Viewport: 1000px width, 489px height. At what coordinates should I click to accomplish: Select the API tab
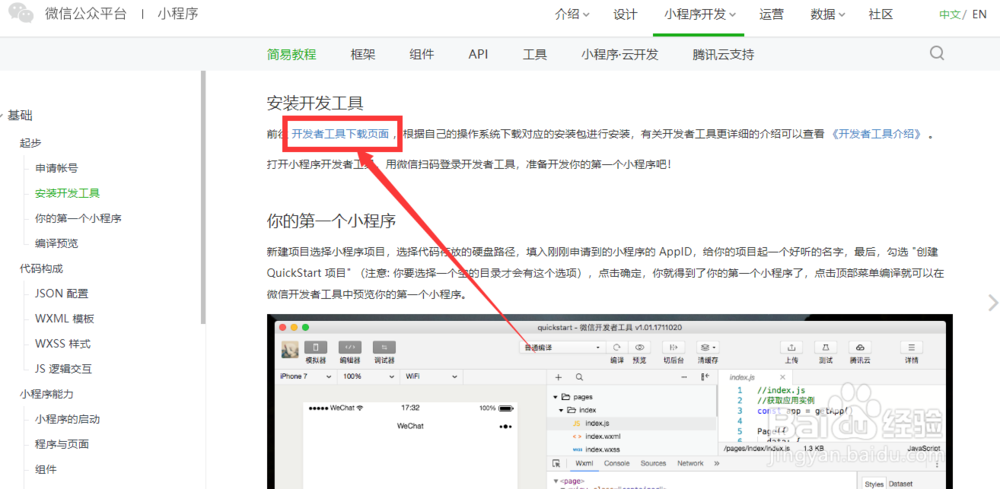point(478,54)
